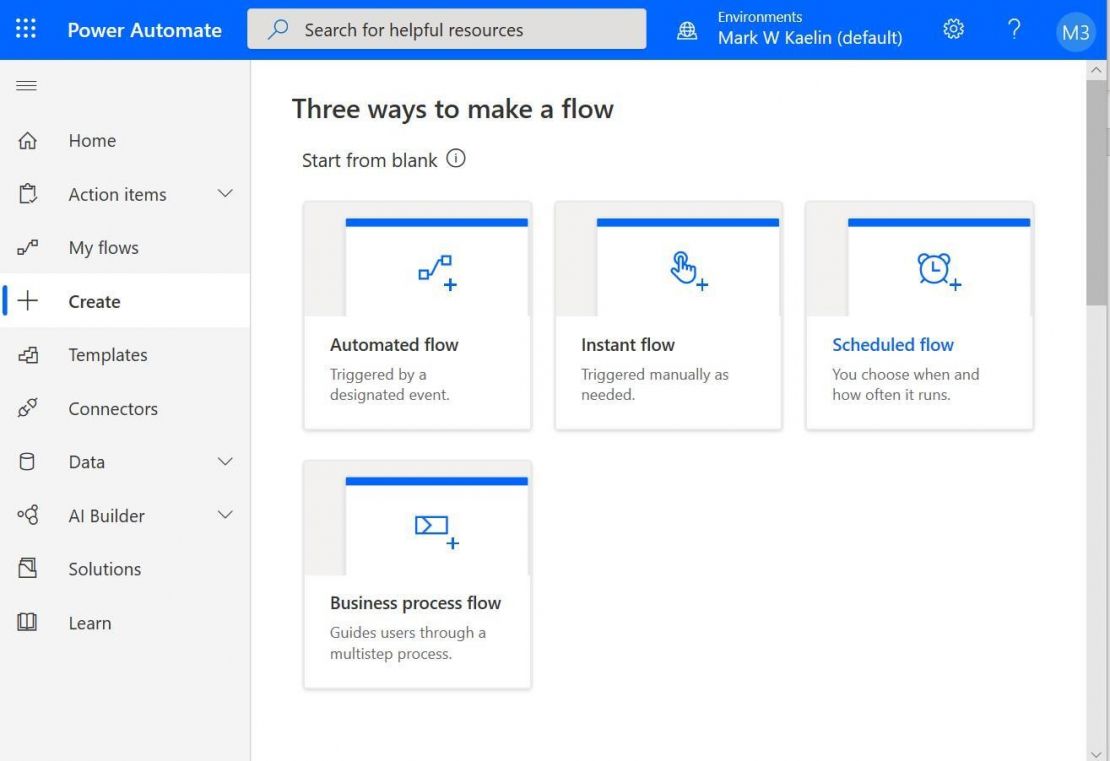Image resolution: width=1110 pixels, height=761 pixels.
Task: Select Create in the sidebar
Action: pos(93,300)
